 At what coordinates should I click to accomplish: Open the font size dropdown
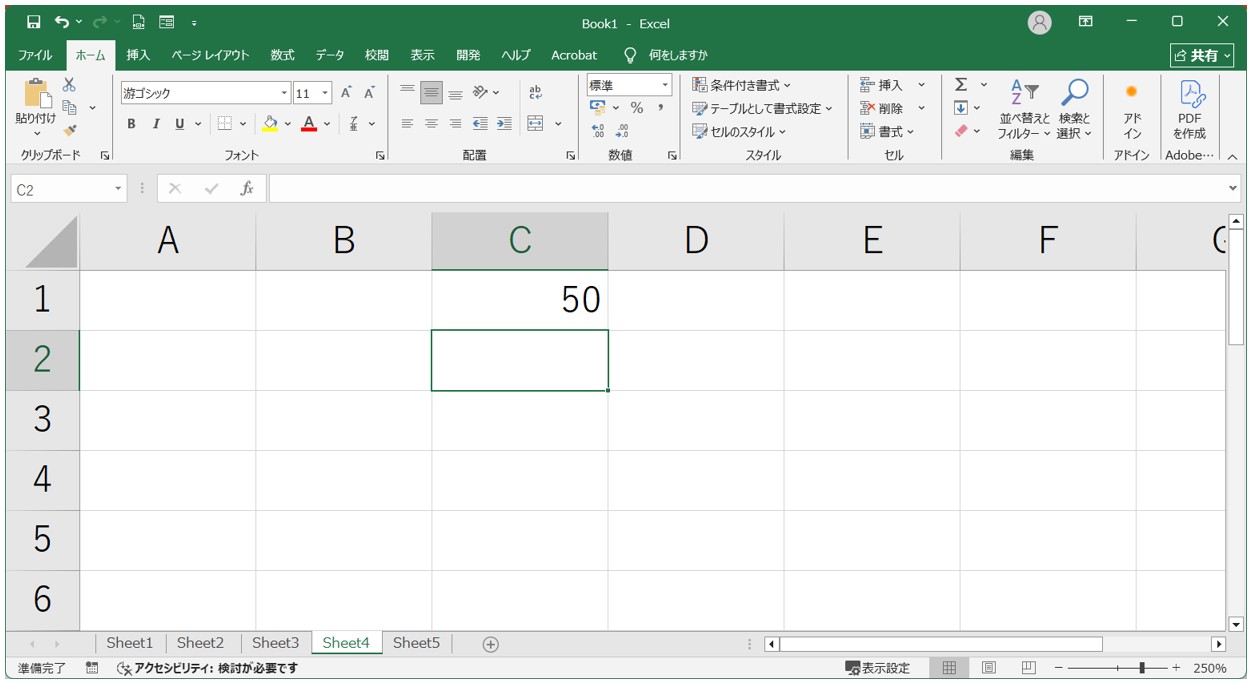pos(326,93)
